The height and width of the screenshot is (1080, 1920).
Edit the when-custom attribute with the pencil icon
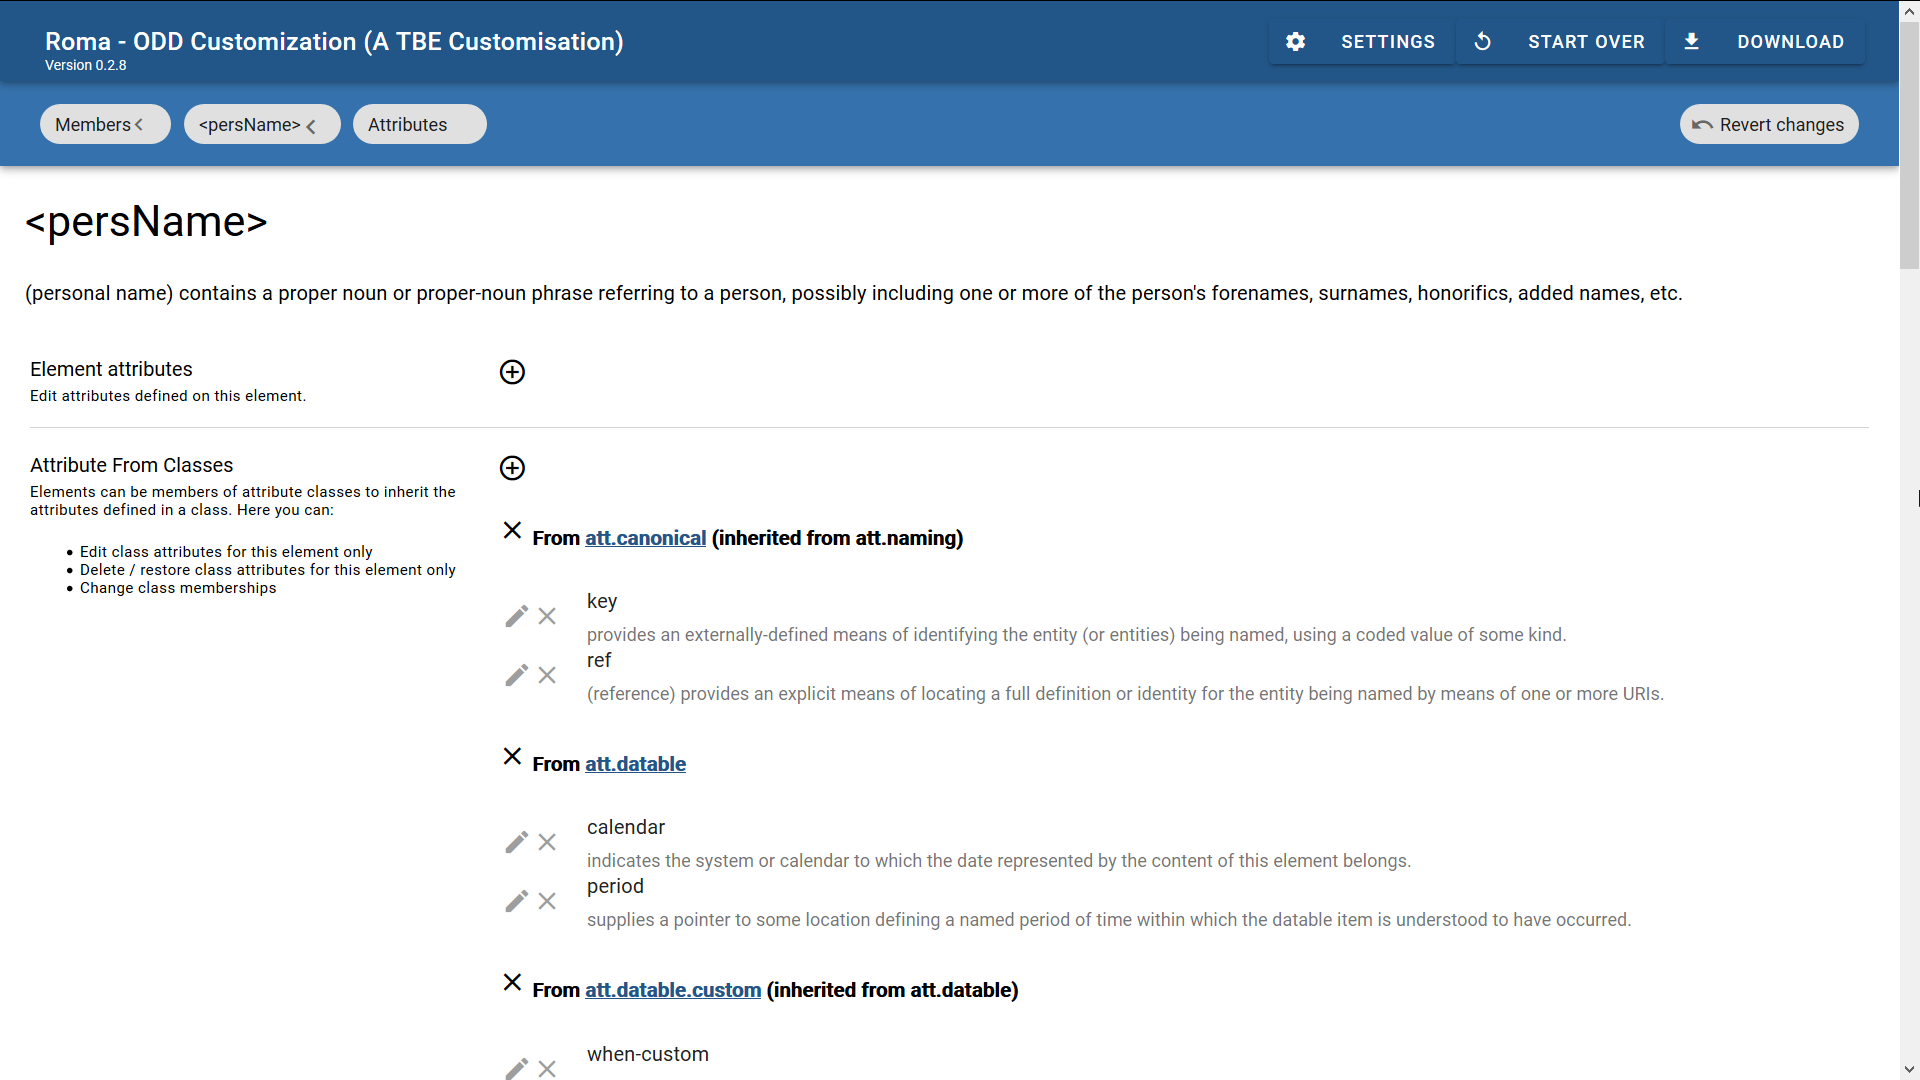point(516,1067)
